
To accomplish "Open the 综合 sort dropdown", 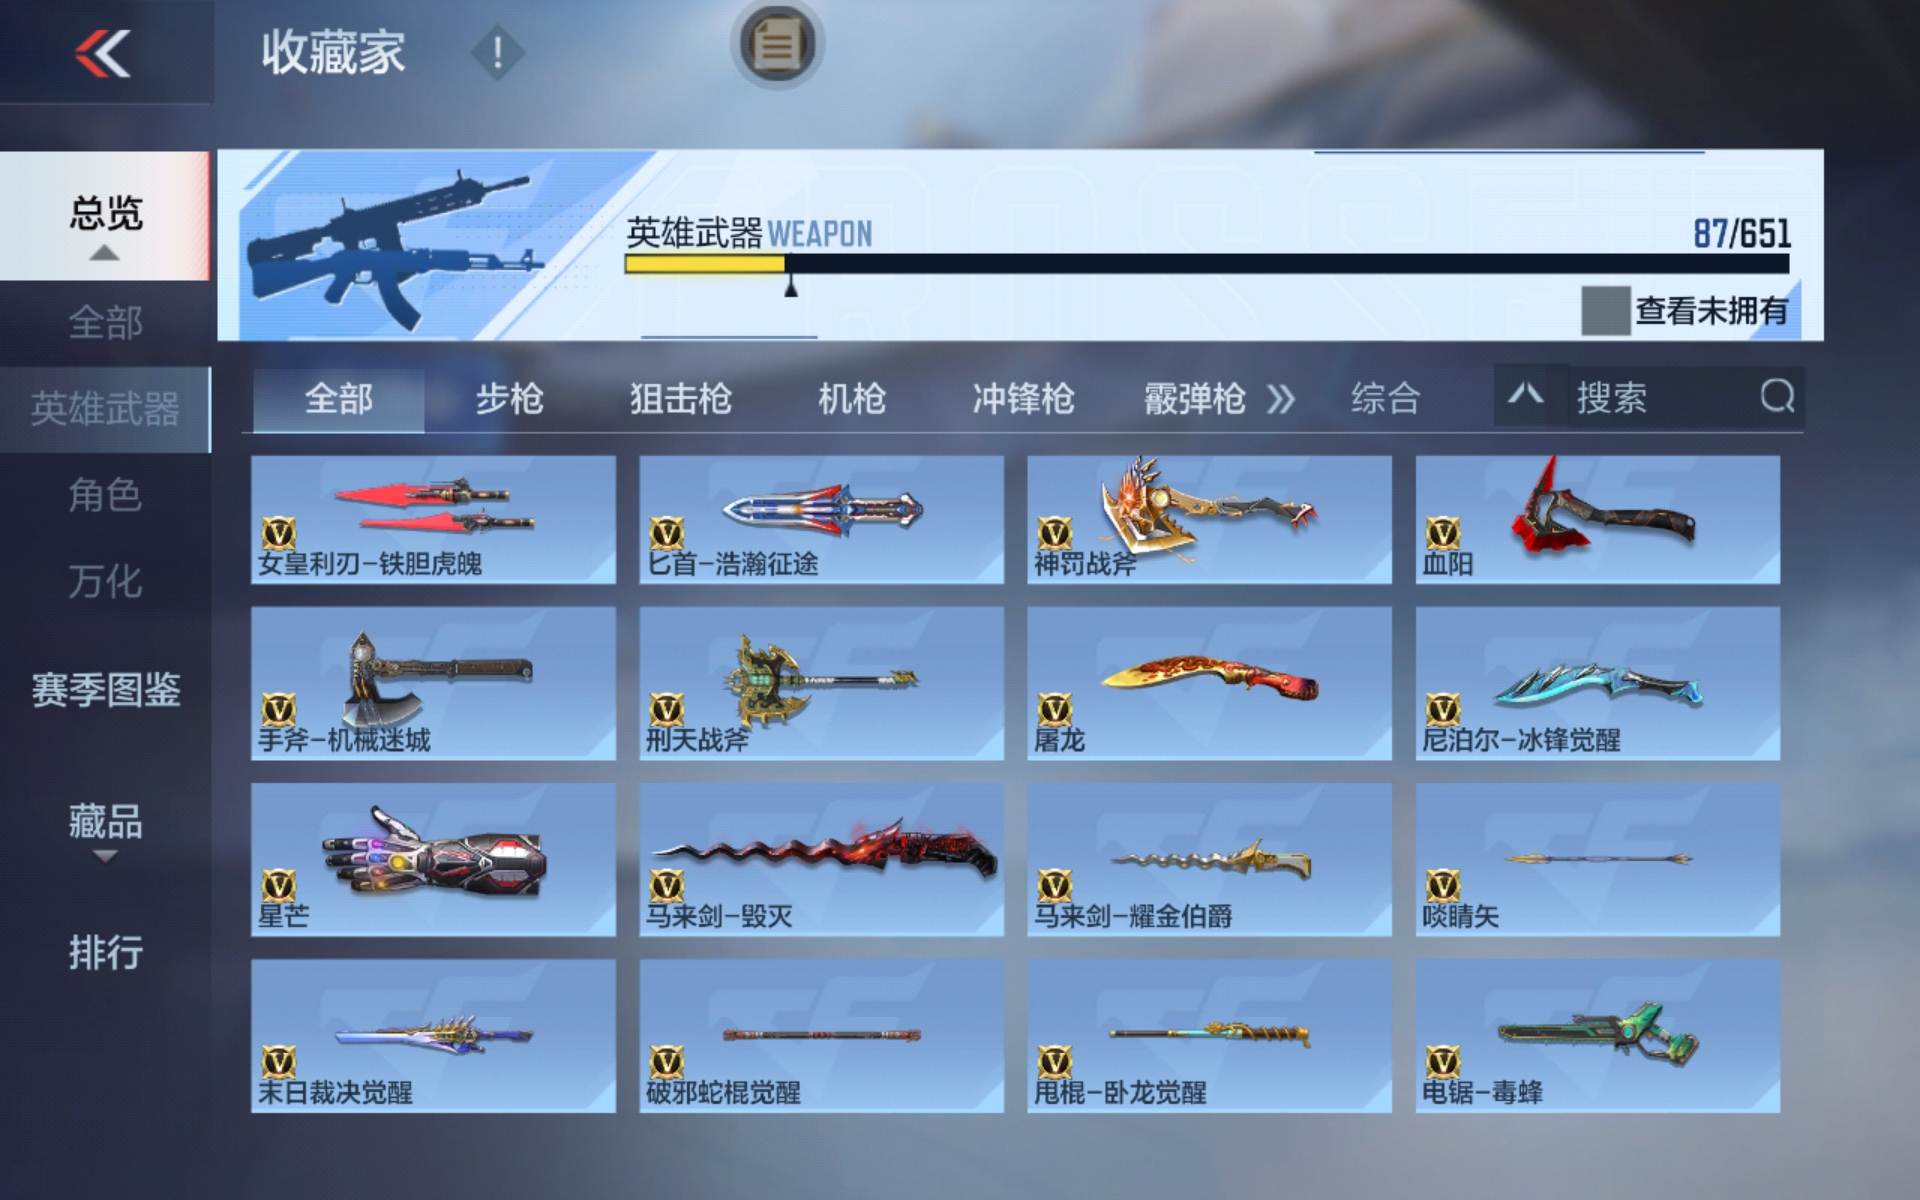I will coord(1385,398).
